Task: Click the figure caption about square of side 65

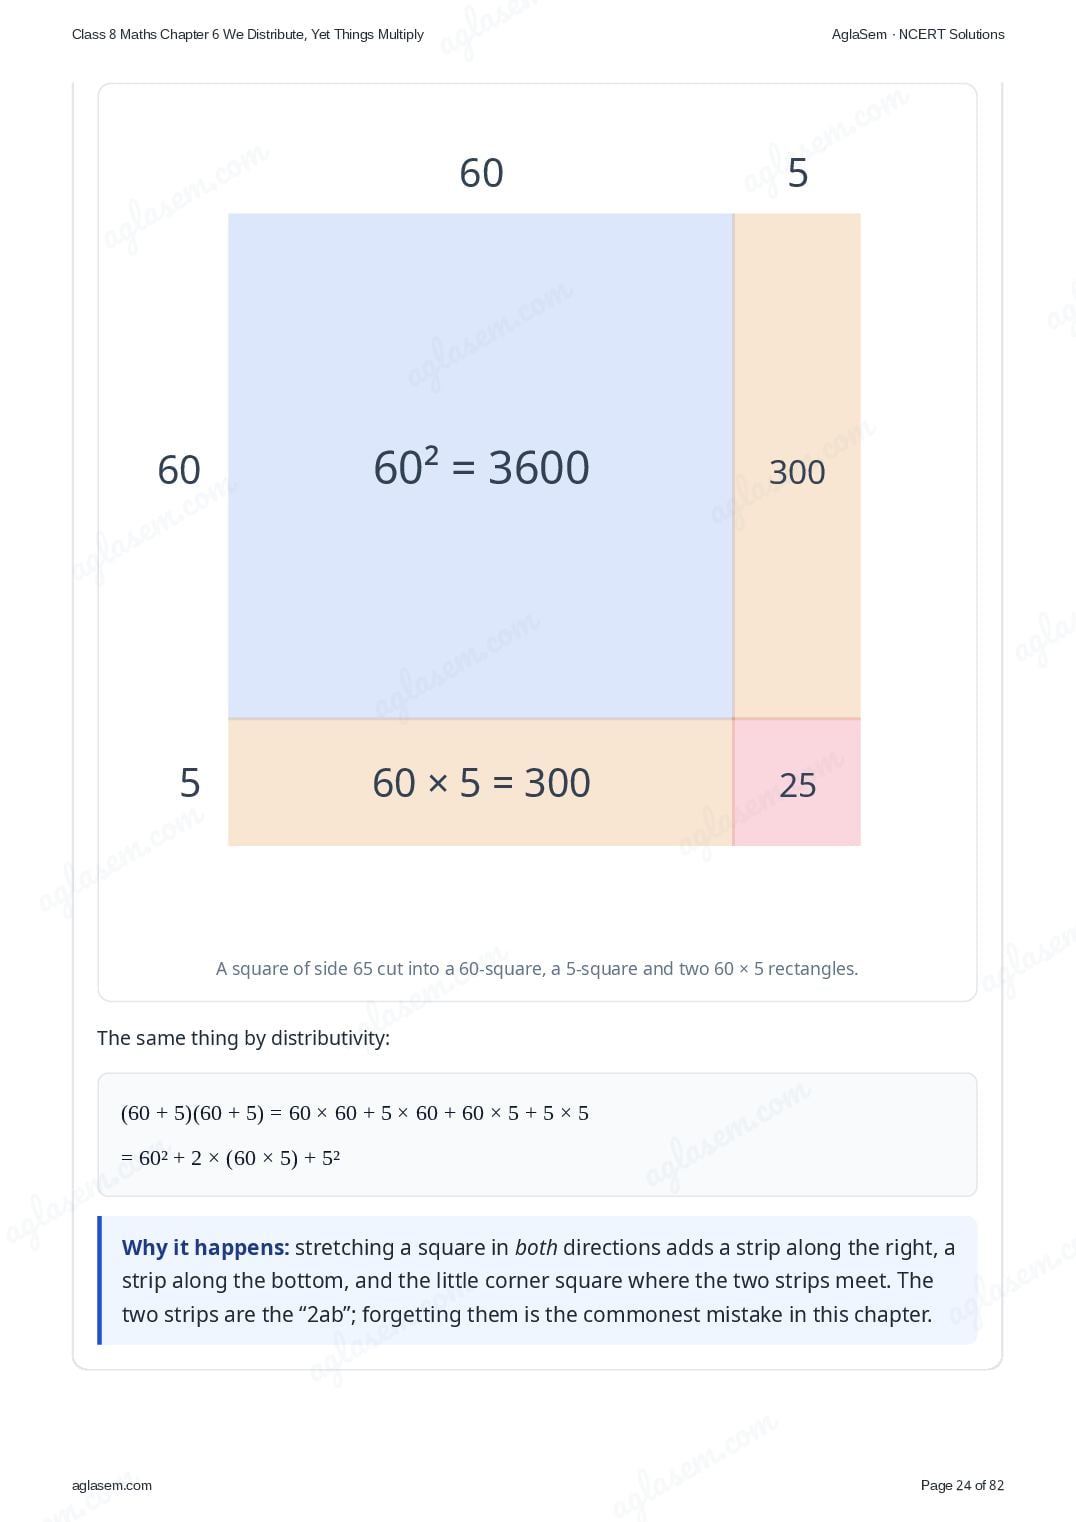Action: pyautogui.click(x=537, y=968)
